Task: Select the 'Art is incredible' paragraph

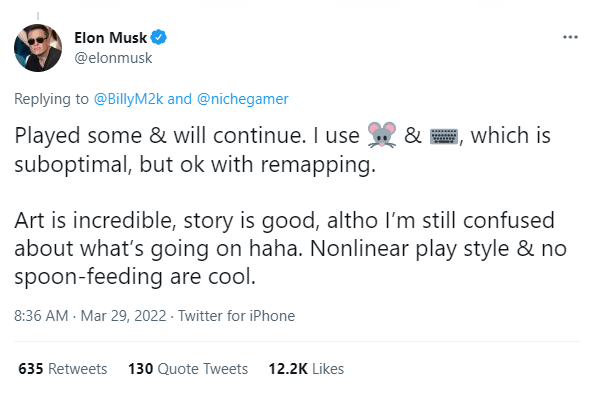Action: [x=291, y=248]
